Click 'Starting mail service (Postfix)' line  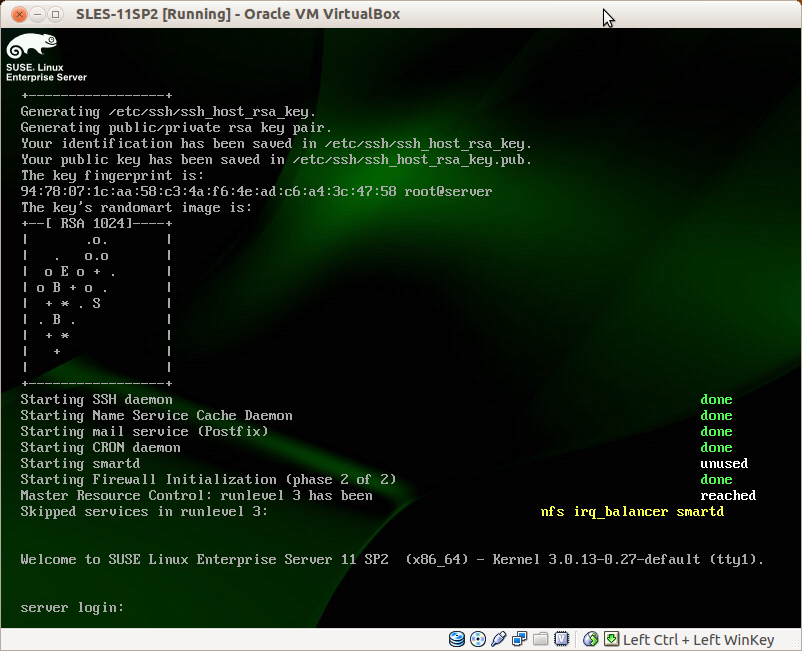click(144, 431)
